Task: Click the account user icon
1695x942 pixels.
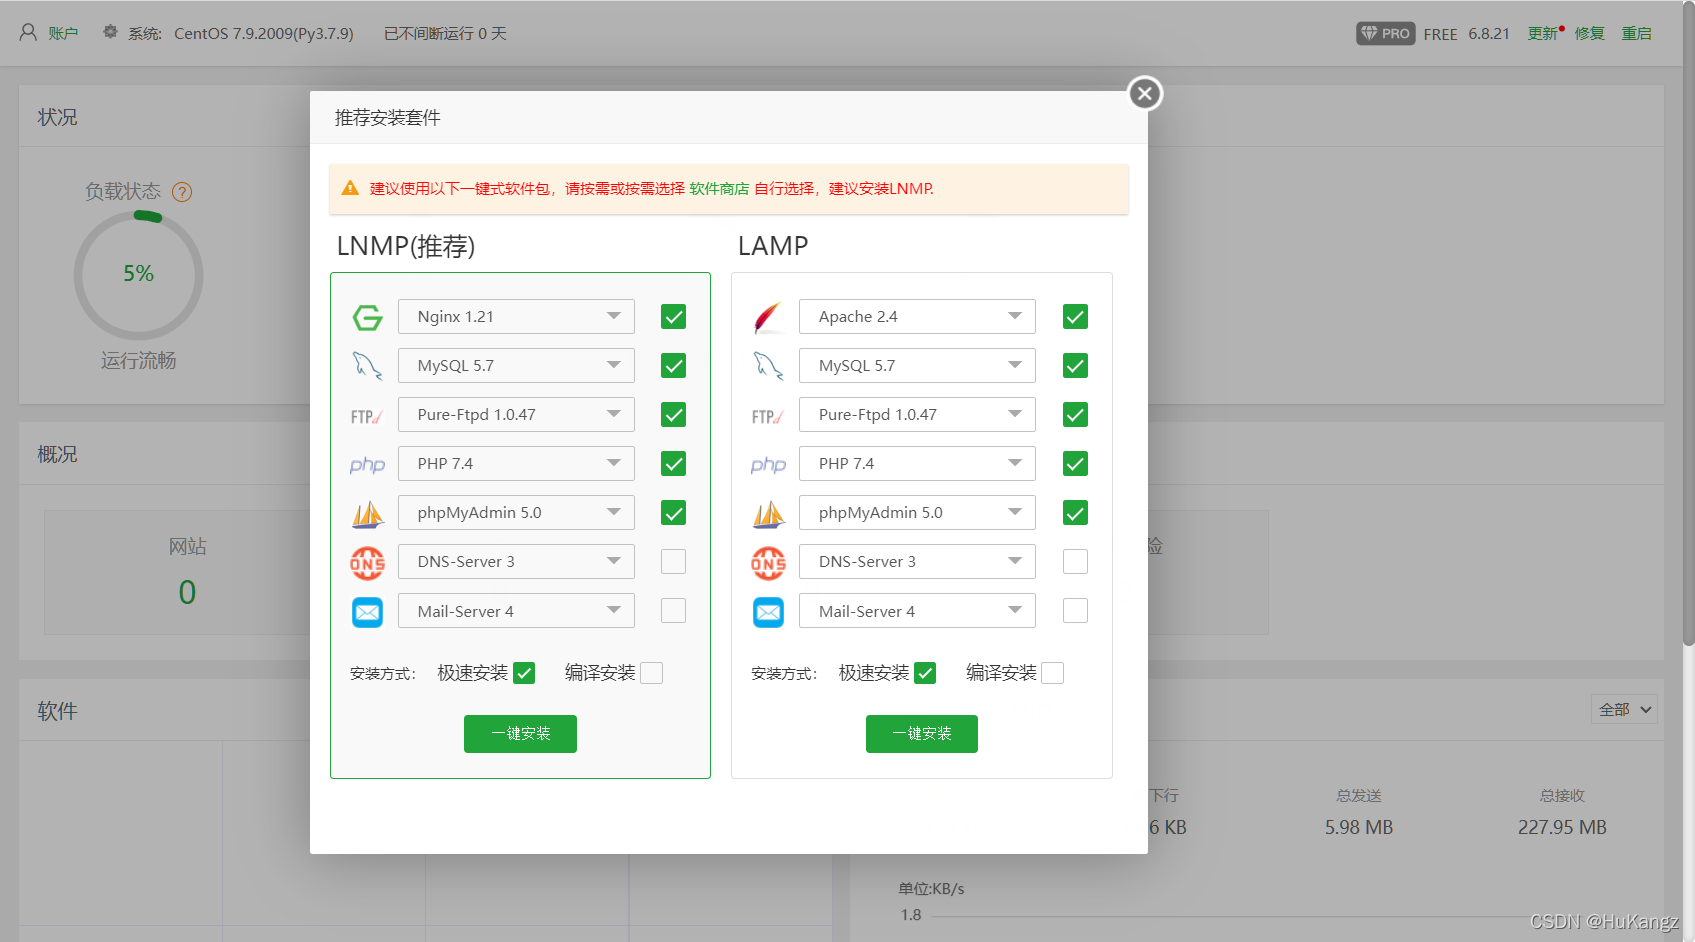Action: 28,33
